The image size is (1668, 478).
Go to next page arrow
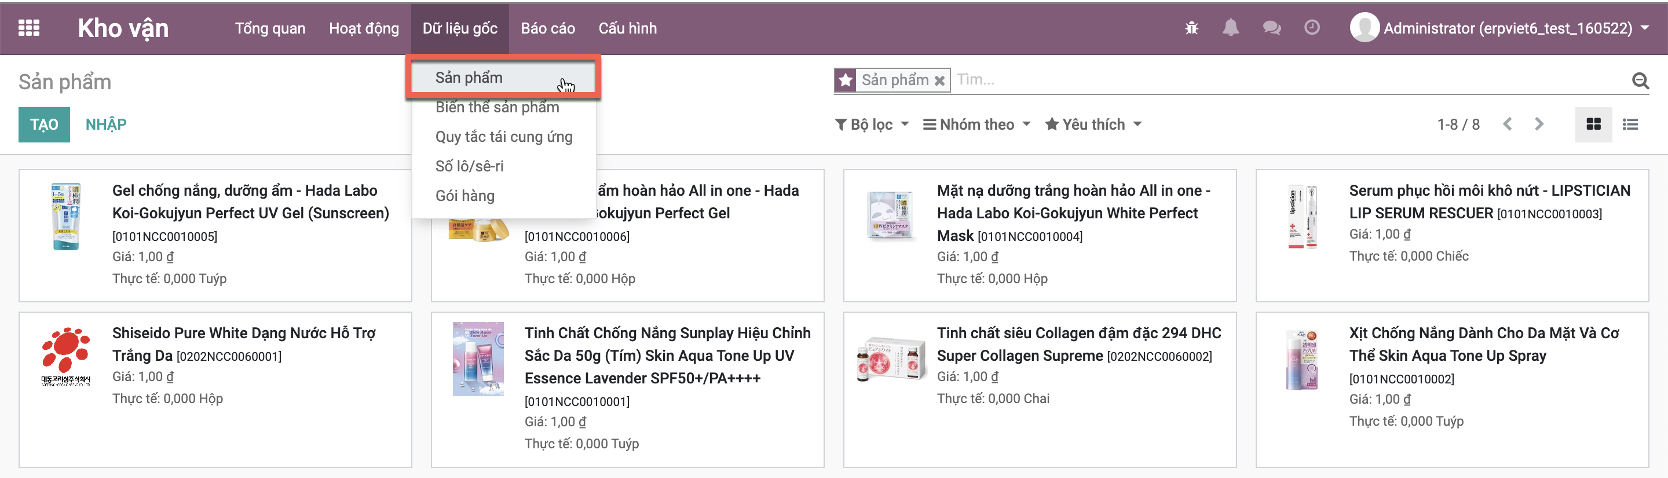[1539, 124]
